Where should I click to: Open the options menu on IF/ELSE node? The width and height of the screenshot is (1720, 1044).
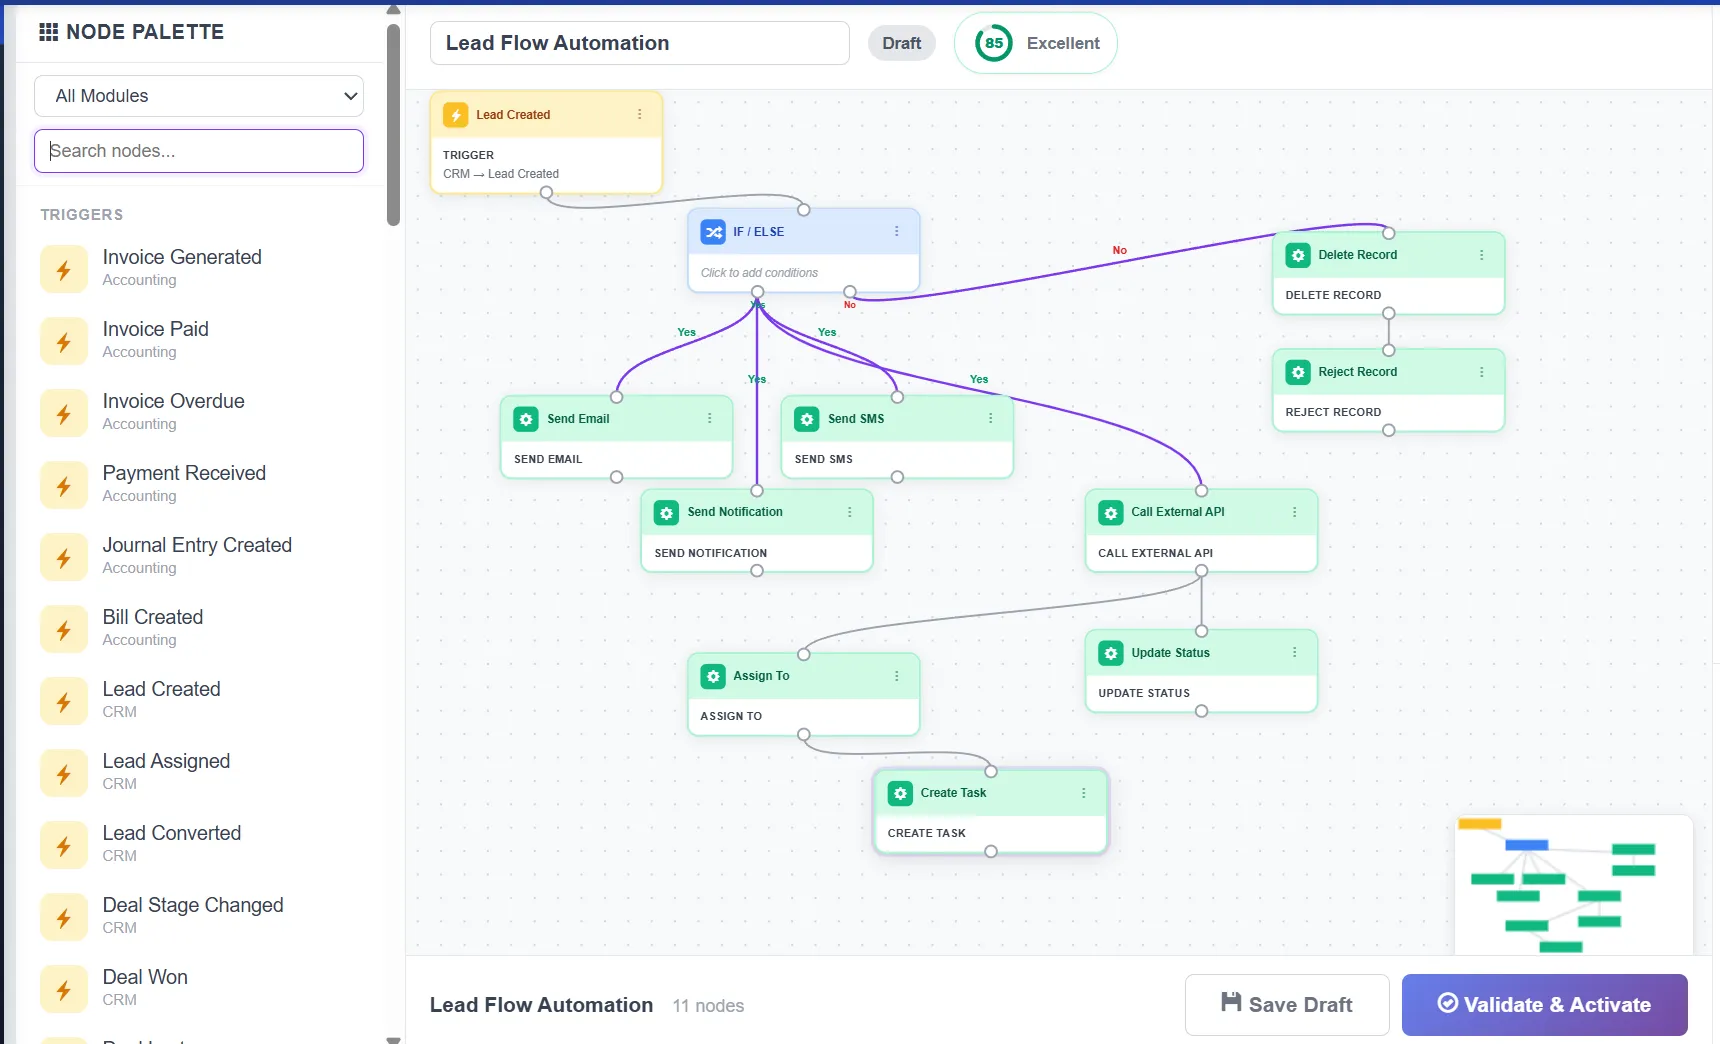pos(895,231)
